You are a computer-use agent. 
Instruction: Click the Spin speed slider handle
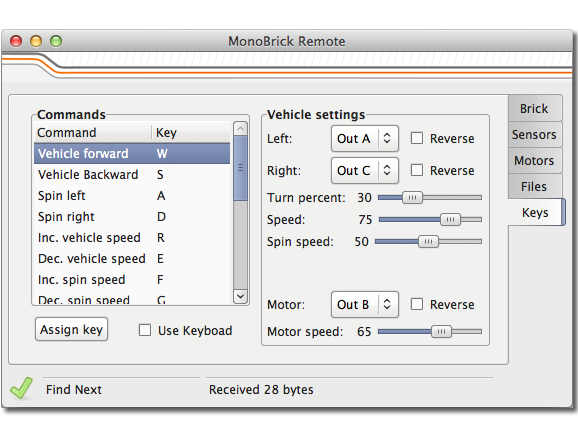(x=428, y=242)
